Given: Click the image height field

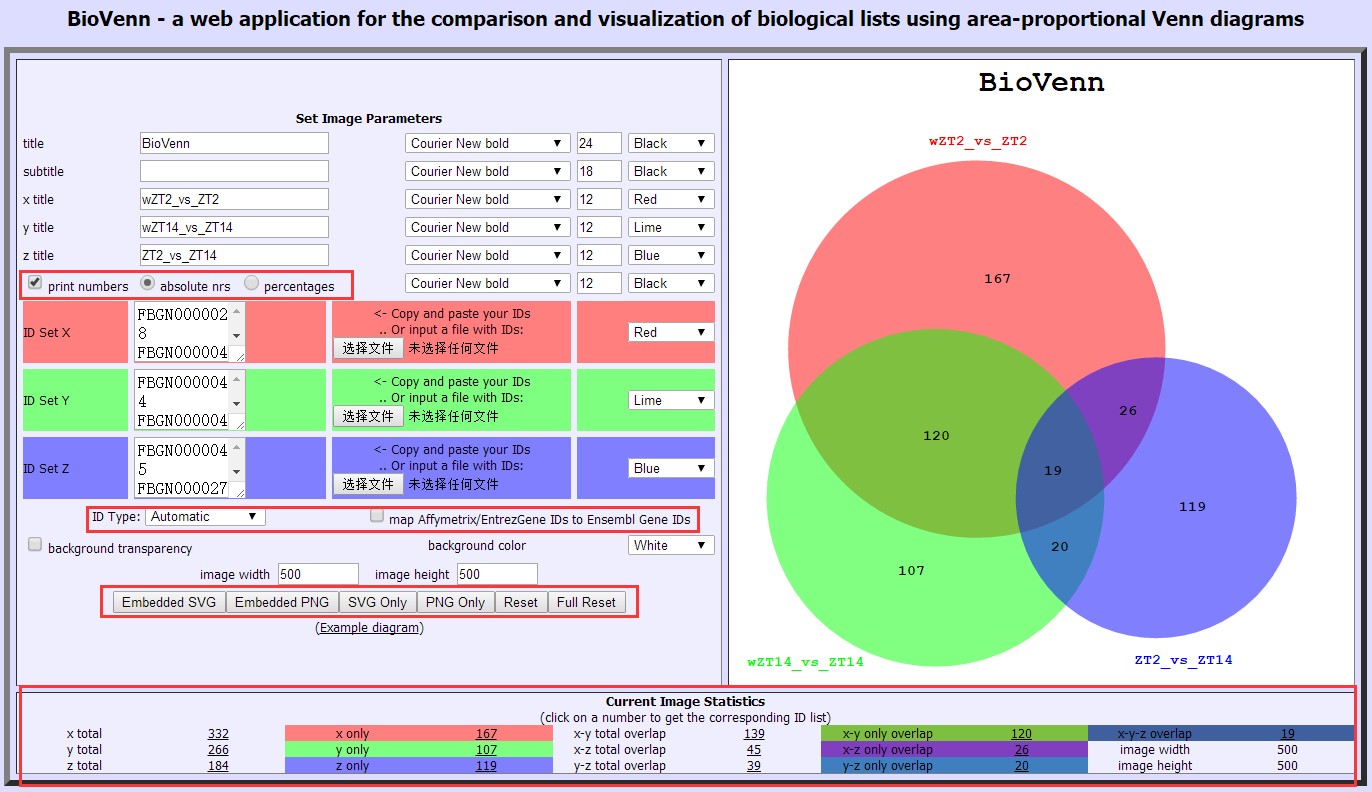Looking at the screenshot, I should coord(497,574).
